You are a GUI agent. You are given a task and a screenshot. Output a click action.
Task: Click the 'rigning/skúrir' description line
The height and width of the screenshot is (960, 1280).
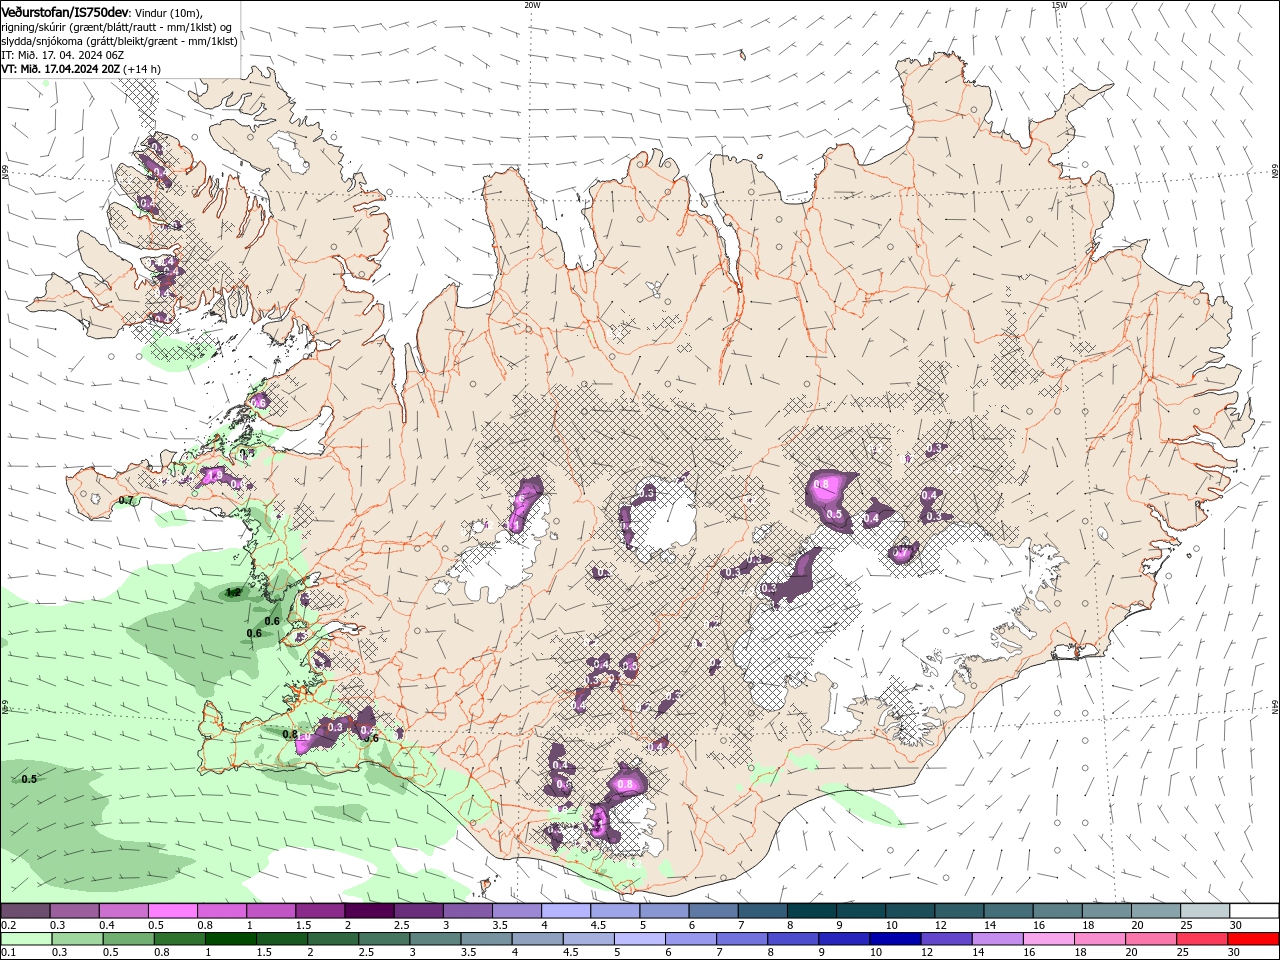coord(115,27)
